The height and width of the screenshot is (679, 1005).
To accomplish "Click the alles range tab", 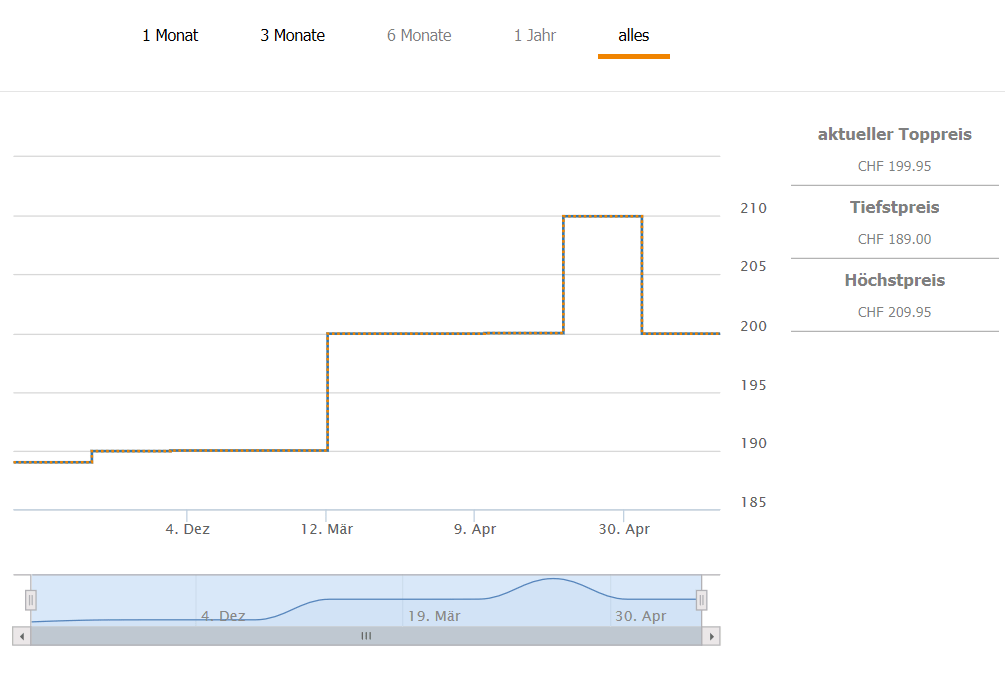I will tap(634, 36).
